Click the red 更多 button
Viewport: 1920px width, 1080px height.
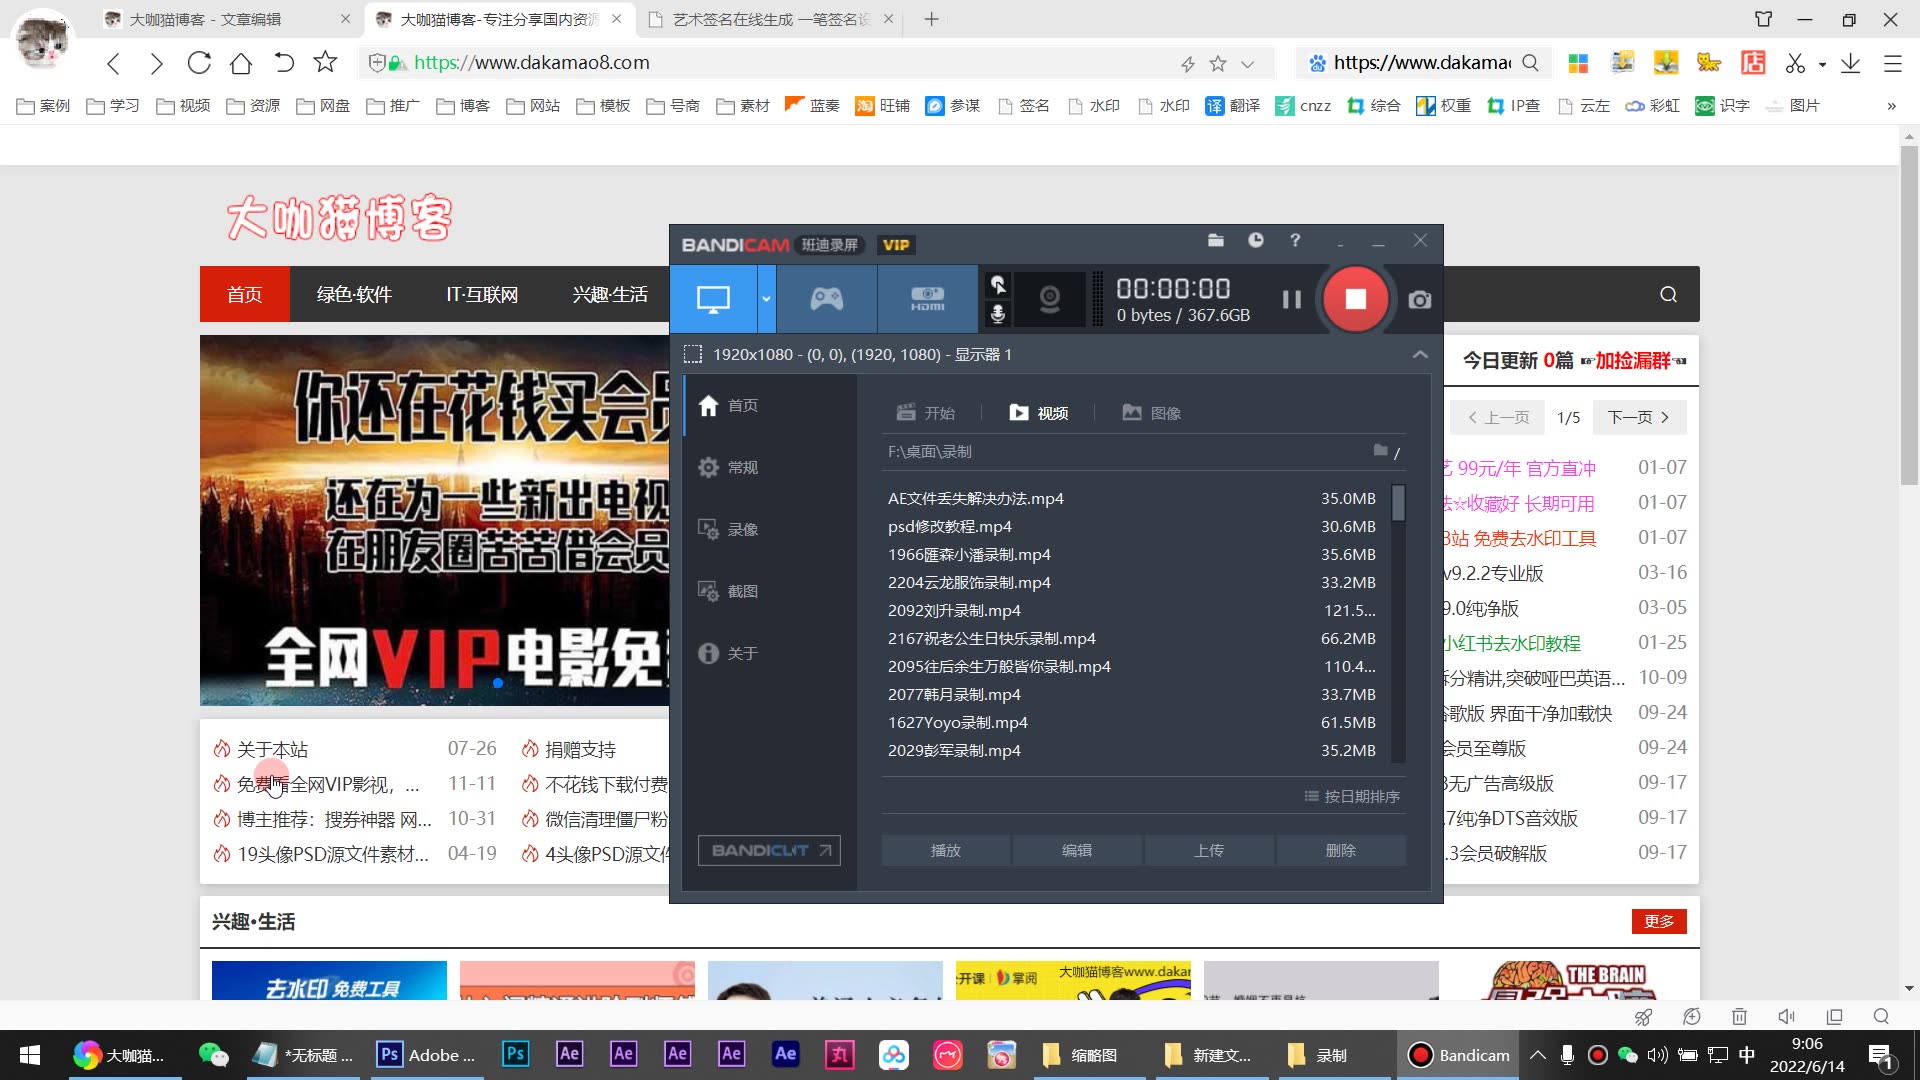tap(1659, 921)
